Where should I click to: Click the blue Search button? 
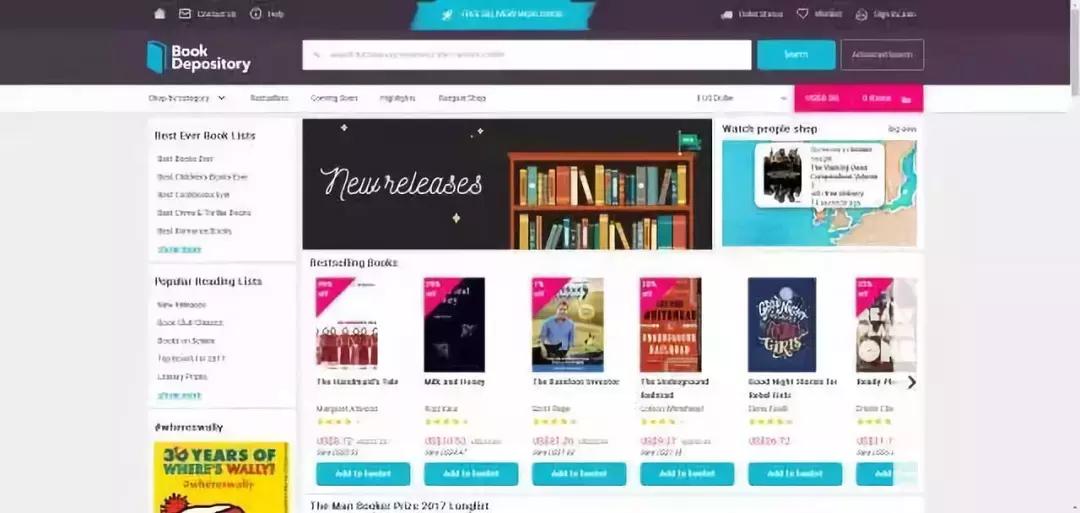click(x=796, y=54)
